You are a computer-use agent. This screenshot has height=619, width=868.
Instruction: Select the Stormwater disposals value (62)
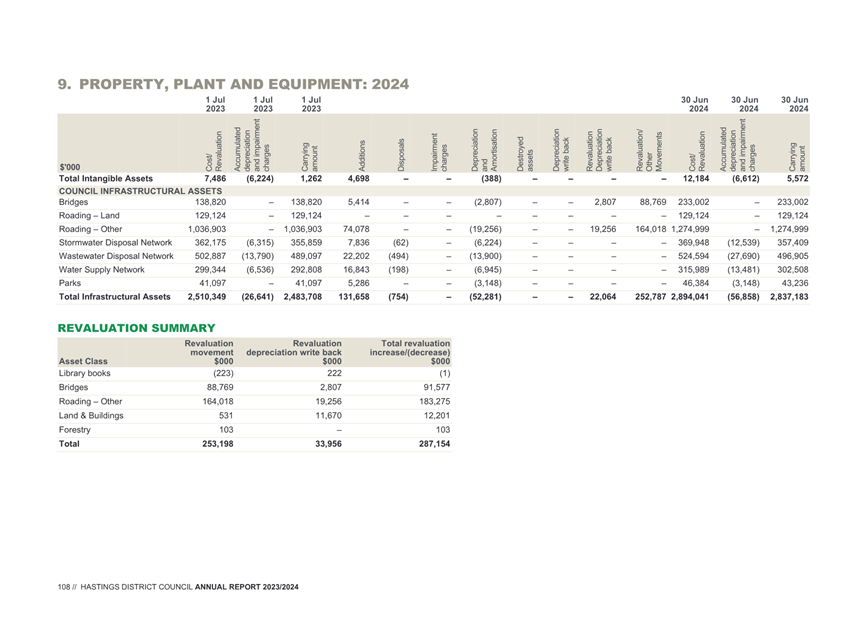pyautogui.click(x=399, y=243)
